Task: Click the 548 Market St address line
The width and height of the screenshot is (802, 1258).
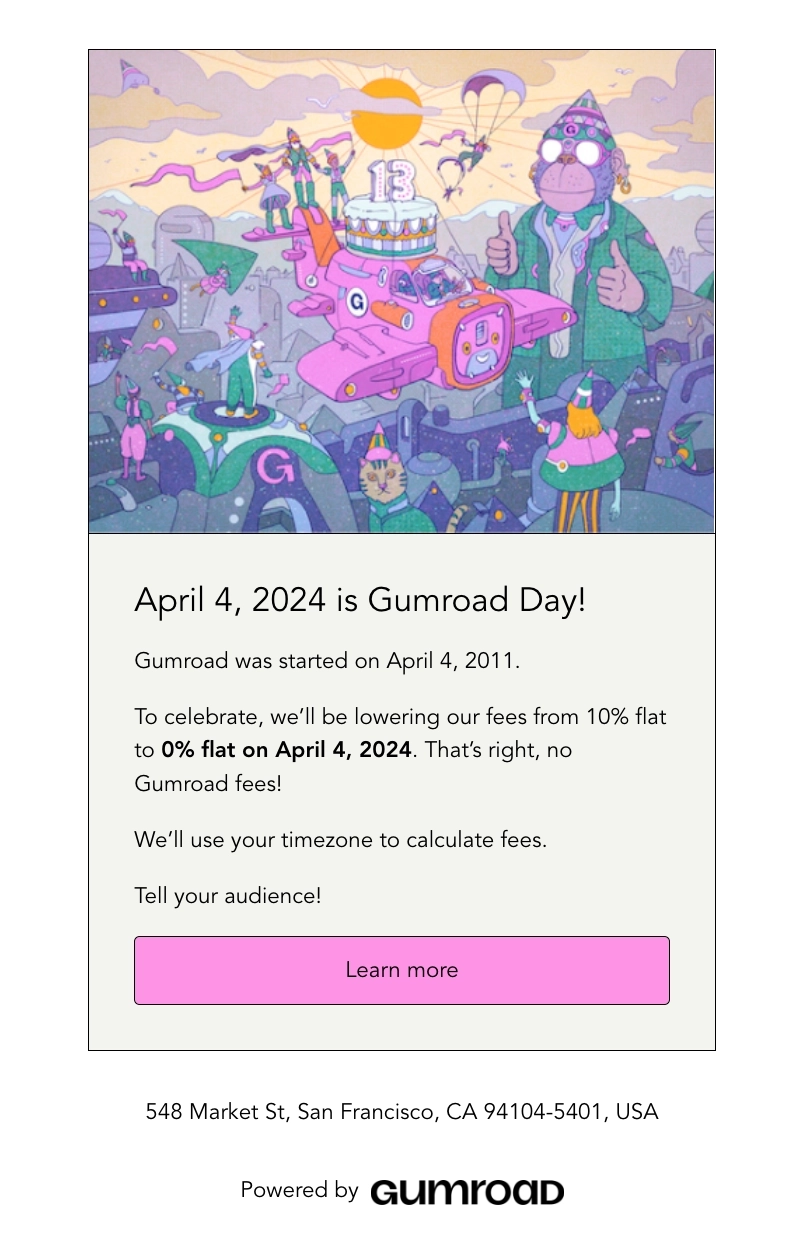Action: 401,1111
